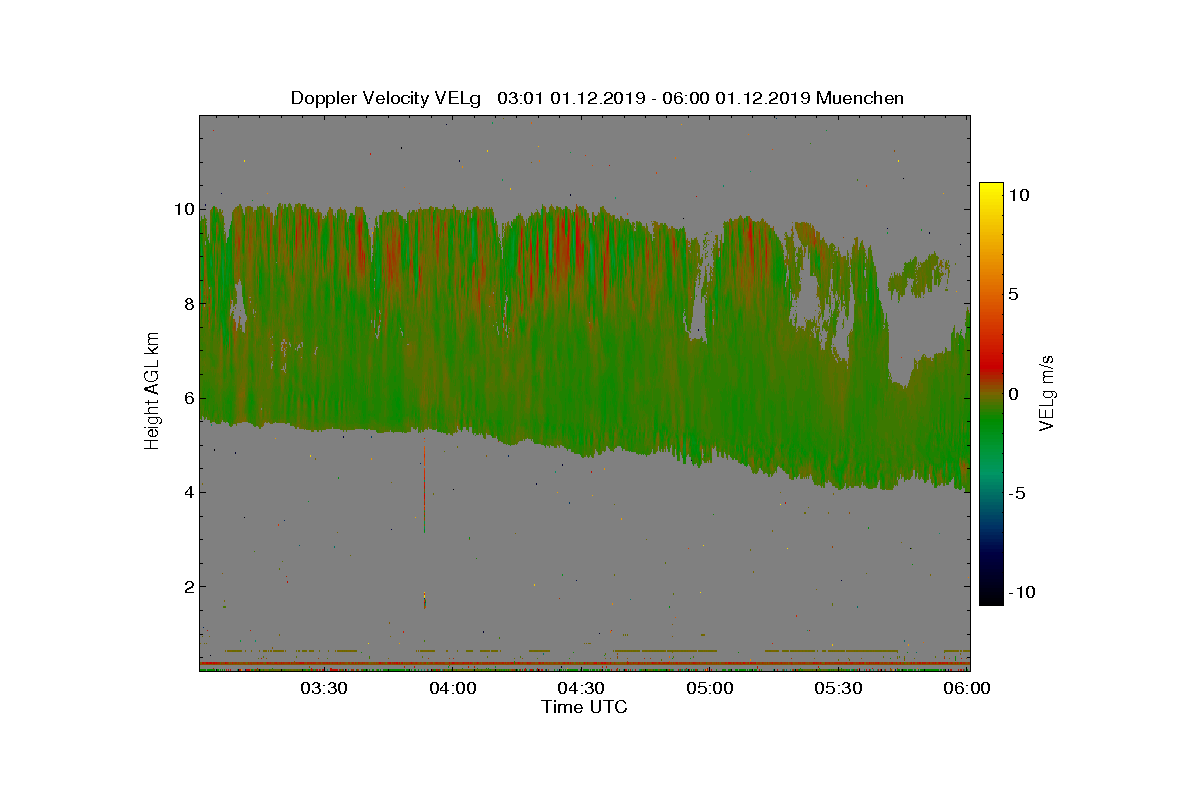This screenshot has height=800, width=1200.
Task: Click the height axis label 6
Action: pos(186,397)
